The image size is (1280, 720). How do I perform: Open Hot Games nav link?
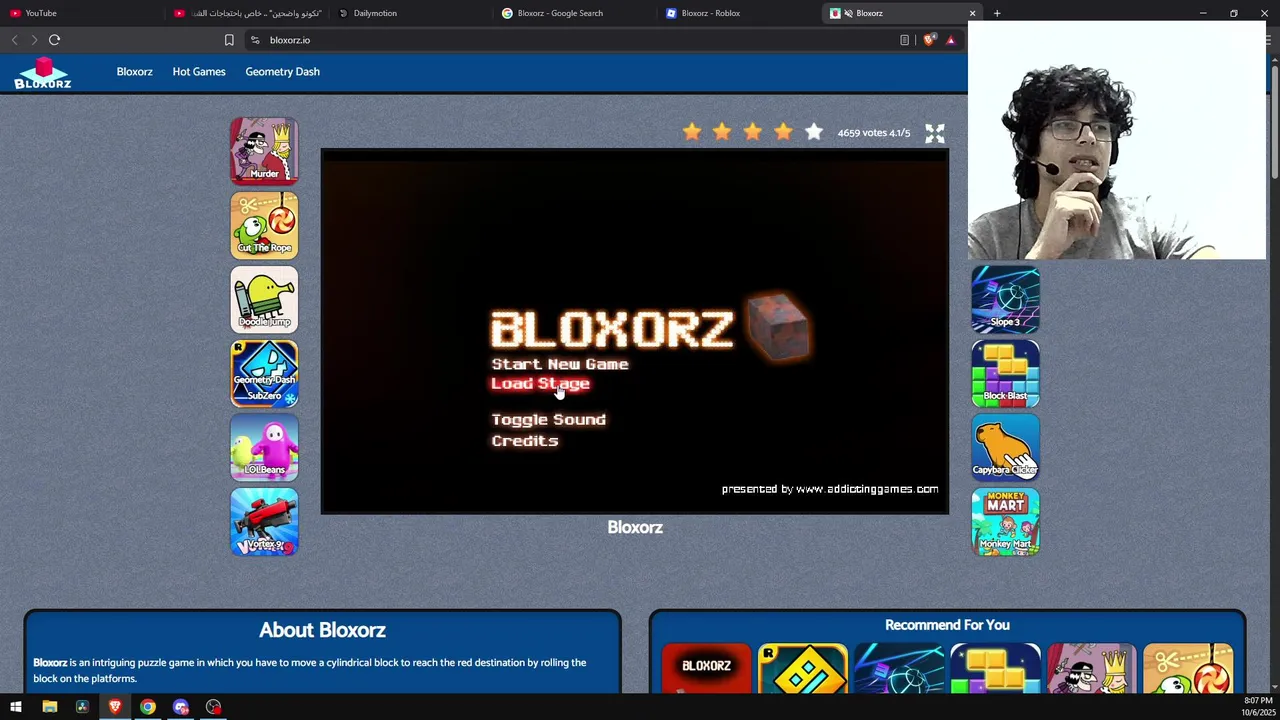point(199,72)
